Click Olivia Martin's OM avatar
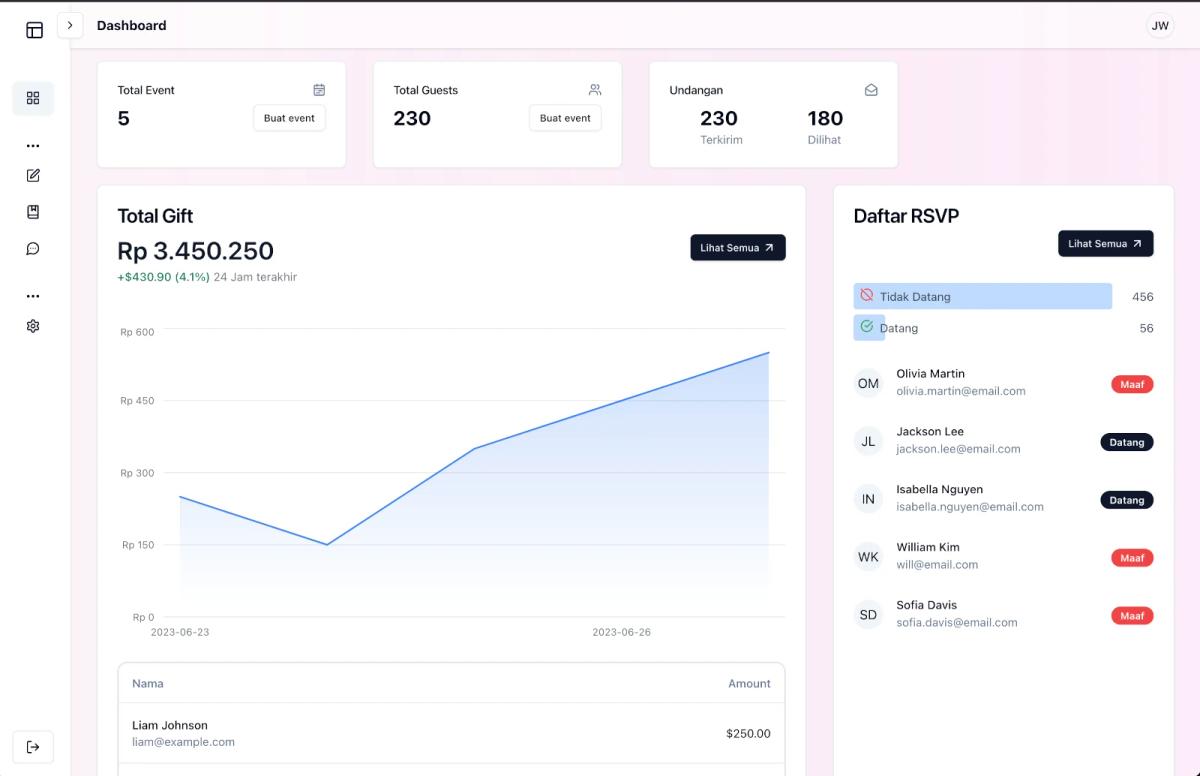 [x=868, y=383]
